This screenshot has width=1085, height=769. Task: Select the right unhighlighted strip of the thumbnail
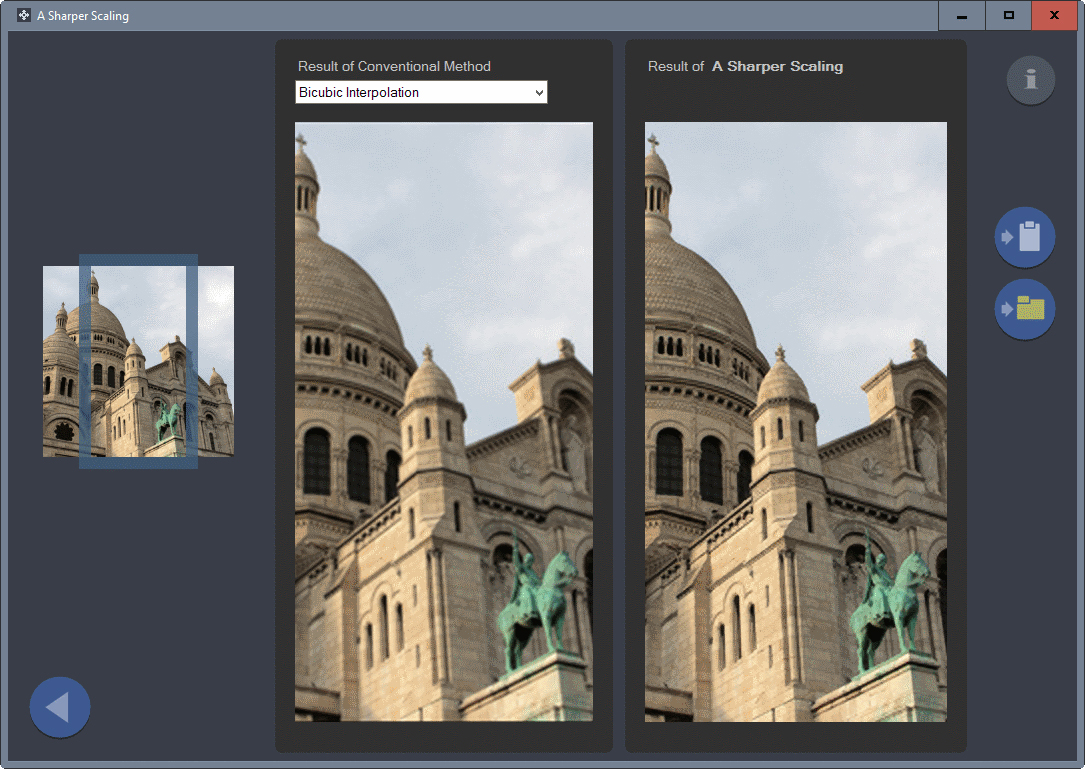tap(216, 360)
